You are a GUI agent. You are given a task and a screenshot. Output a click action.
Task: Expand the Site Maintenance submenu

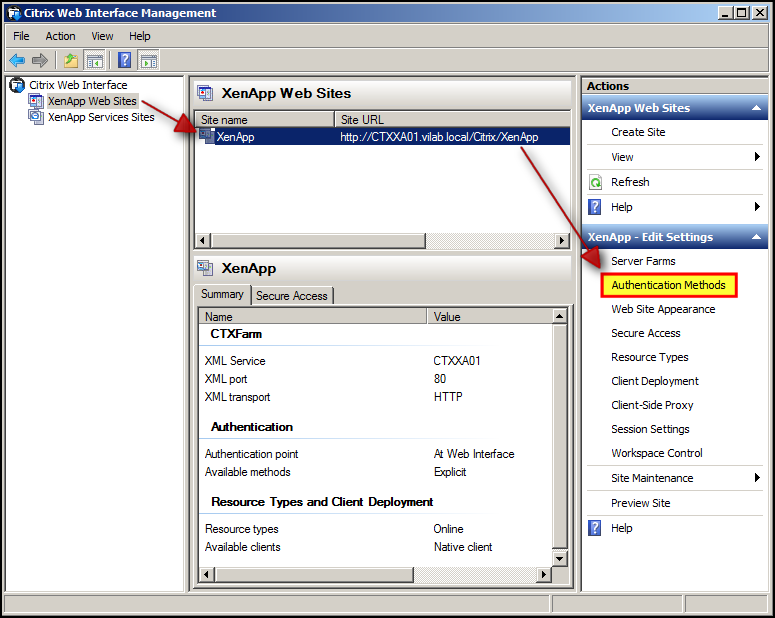(757, 478)
